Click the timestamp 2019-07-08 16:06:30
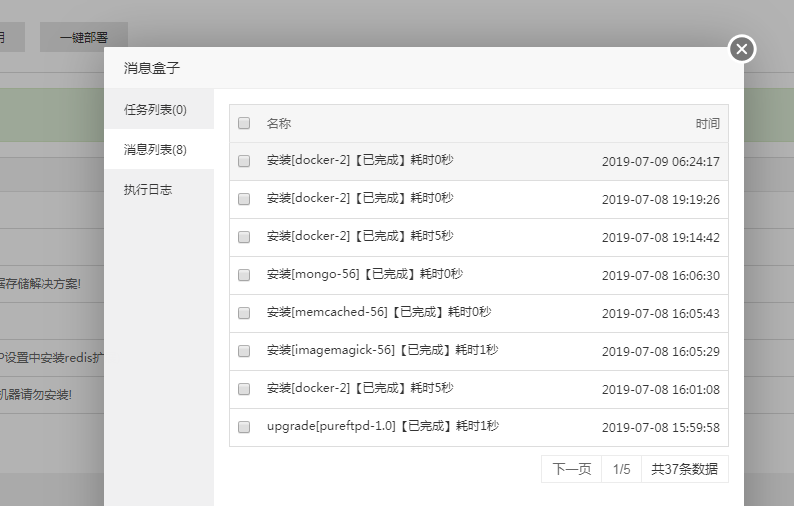 pos(660,276)
